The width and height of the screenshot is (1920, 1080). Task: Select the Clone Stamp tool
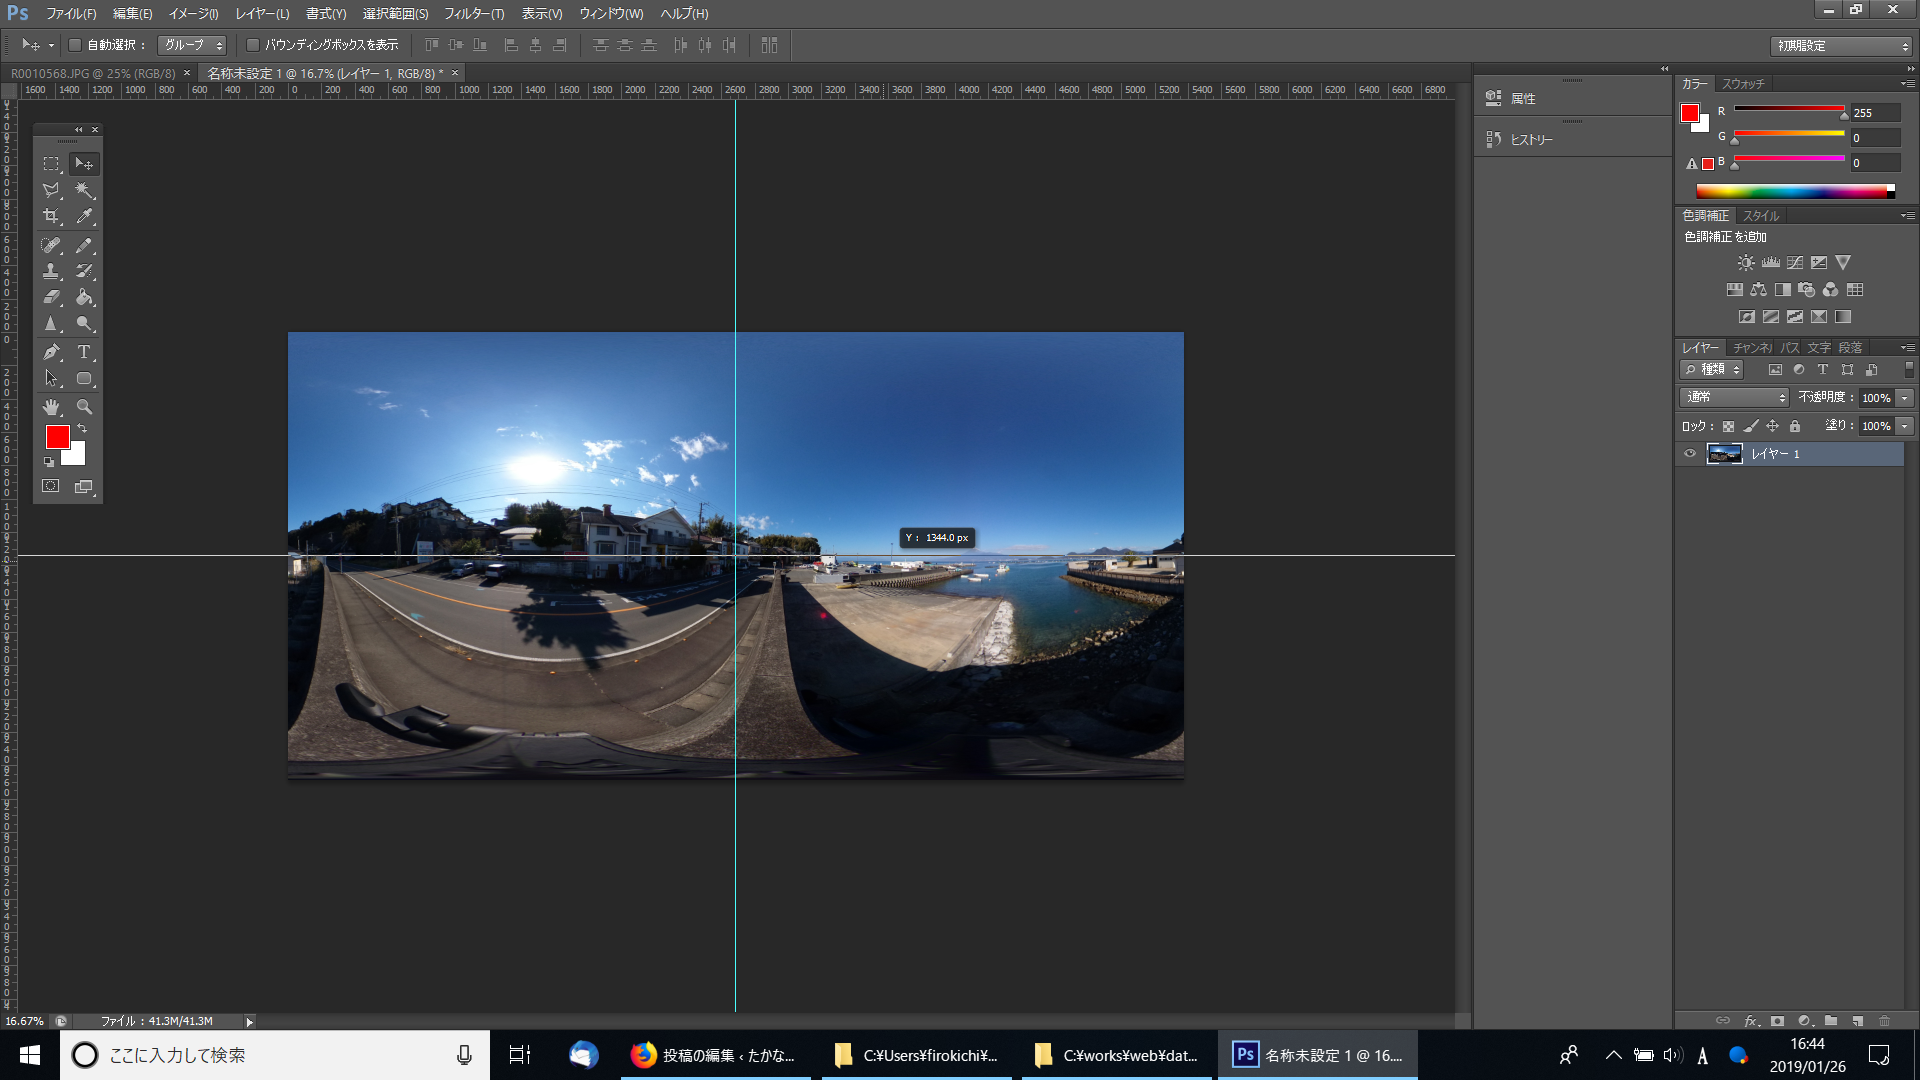[x=51, y=271]
